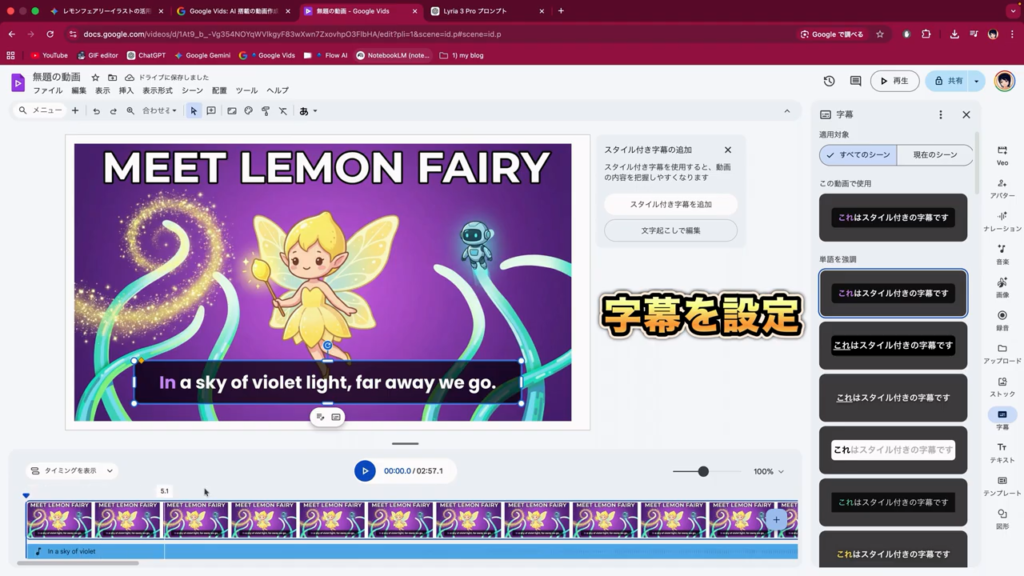This screenshot has width=1024, height=576.
Task: Open the シーン (Scene) menu
Action: click(191, 91)
